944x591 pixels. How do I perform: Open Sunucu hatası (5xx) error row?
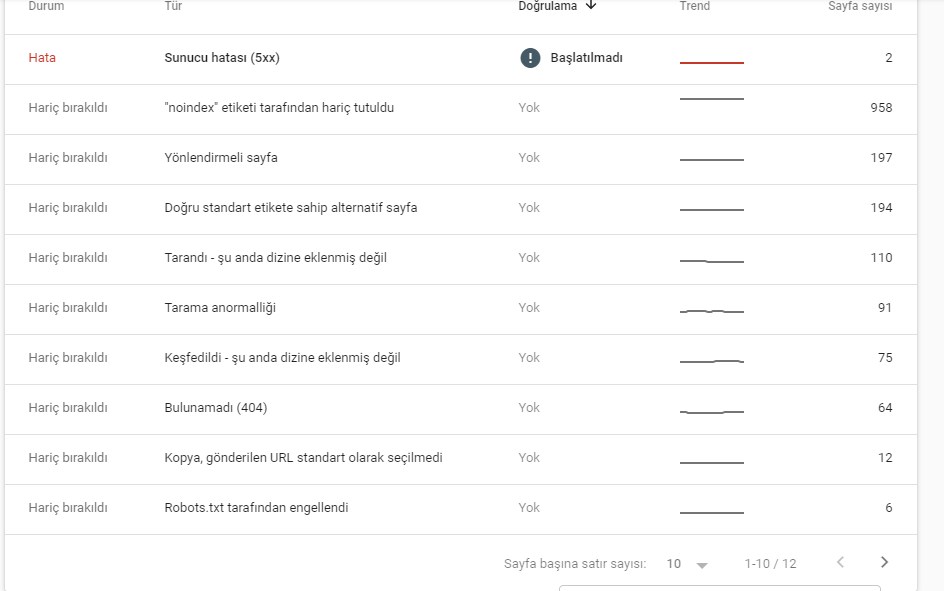tap(461, 59)
